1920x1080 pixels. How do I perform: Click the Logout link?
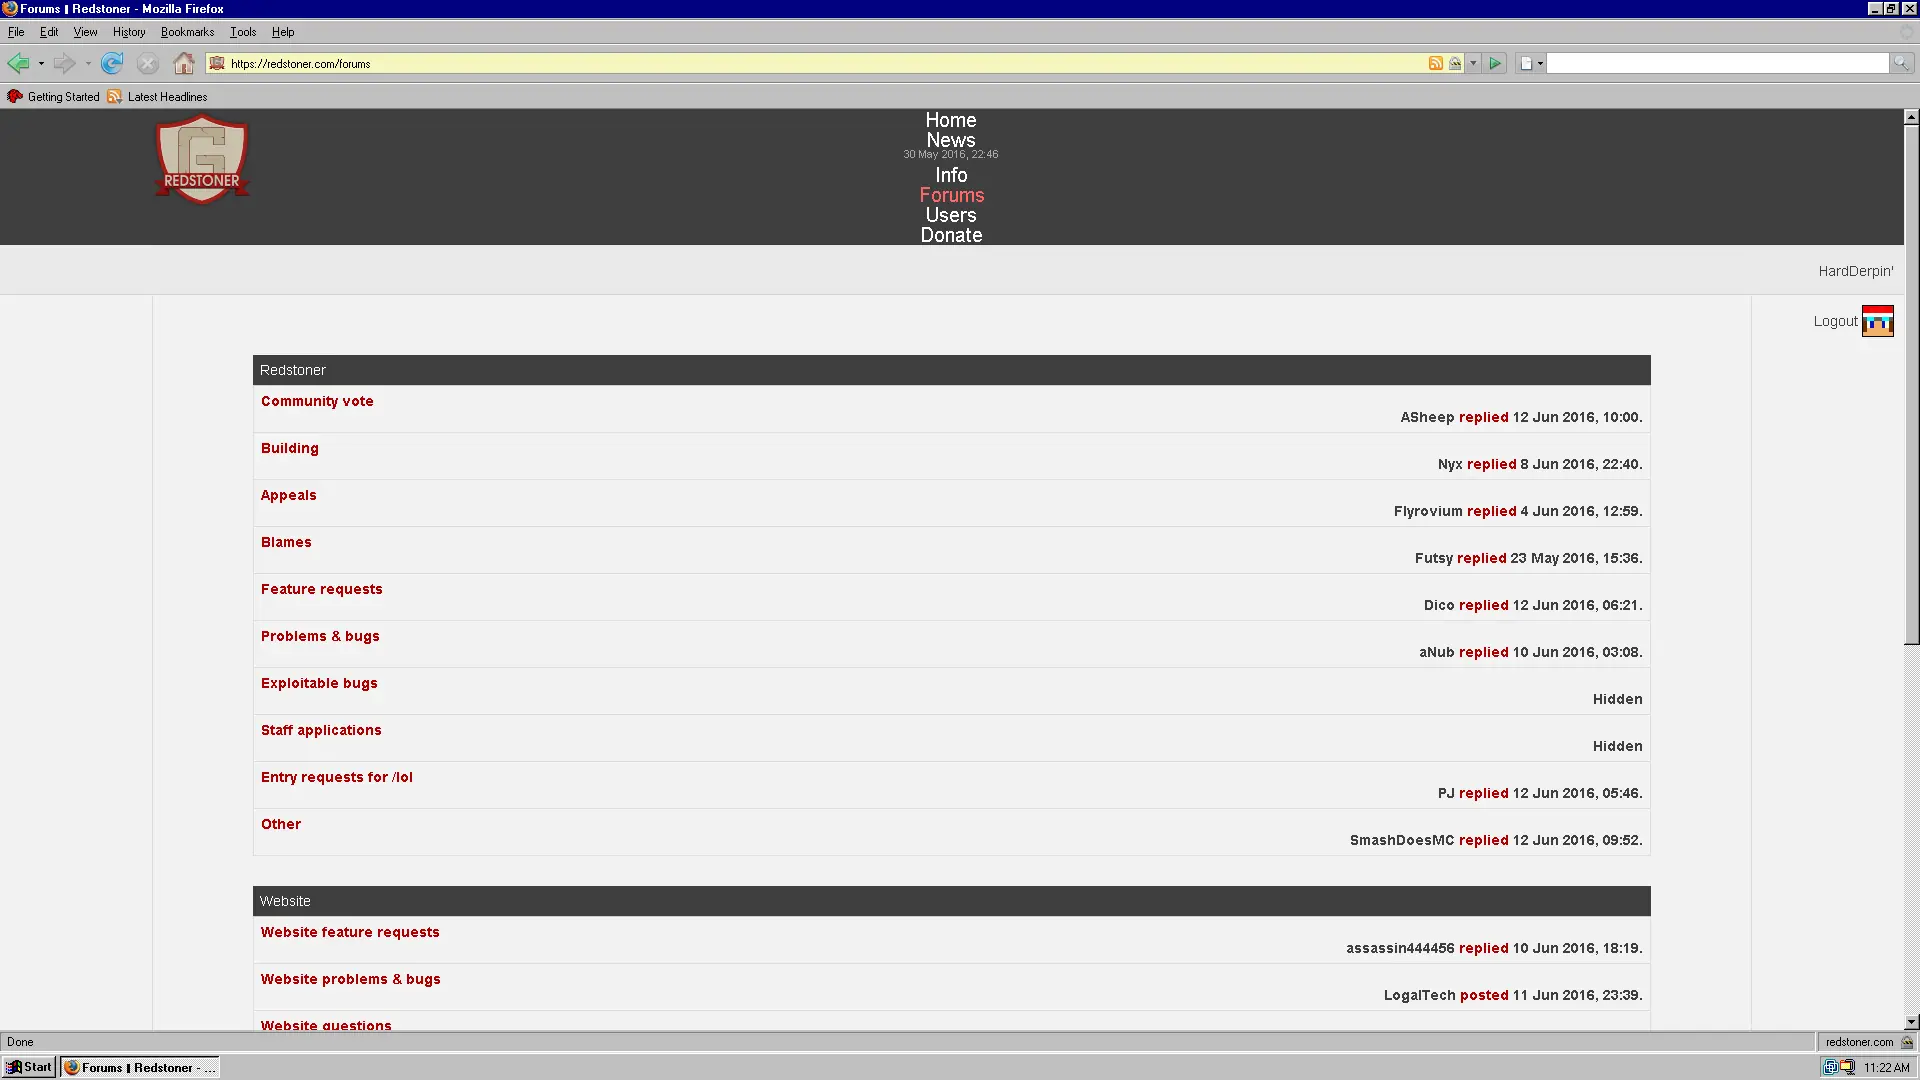[1835, 321]
